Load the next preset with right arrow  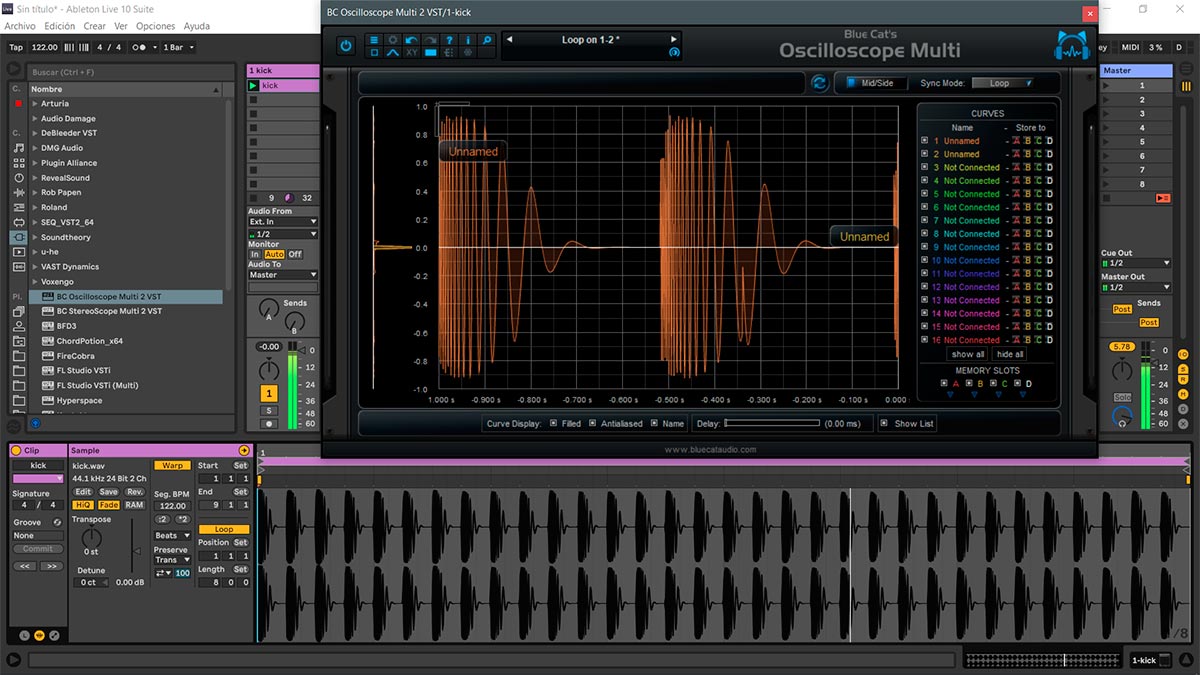tap(674, 39)
